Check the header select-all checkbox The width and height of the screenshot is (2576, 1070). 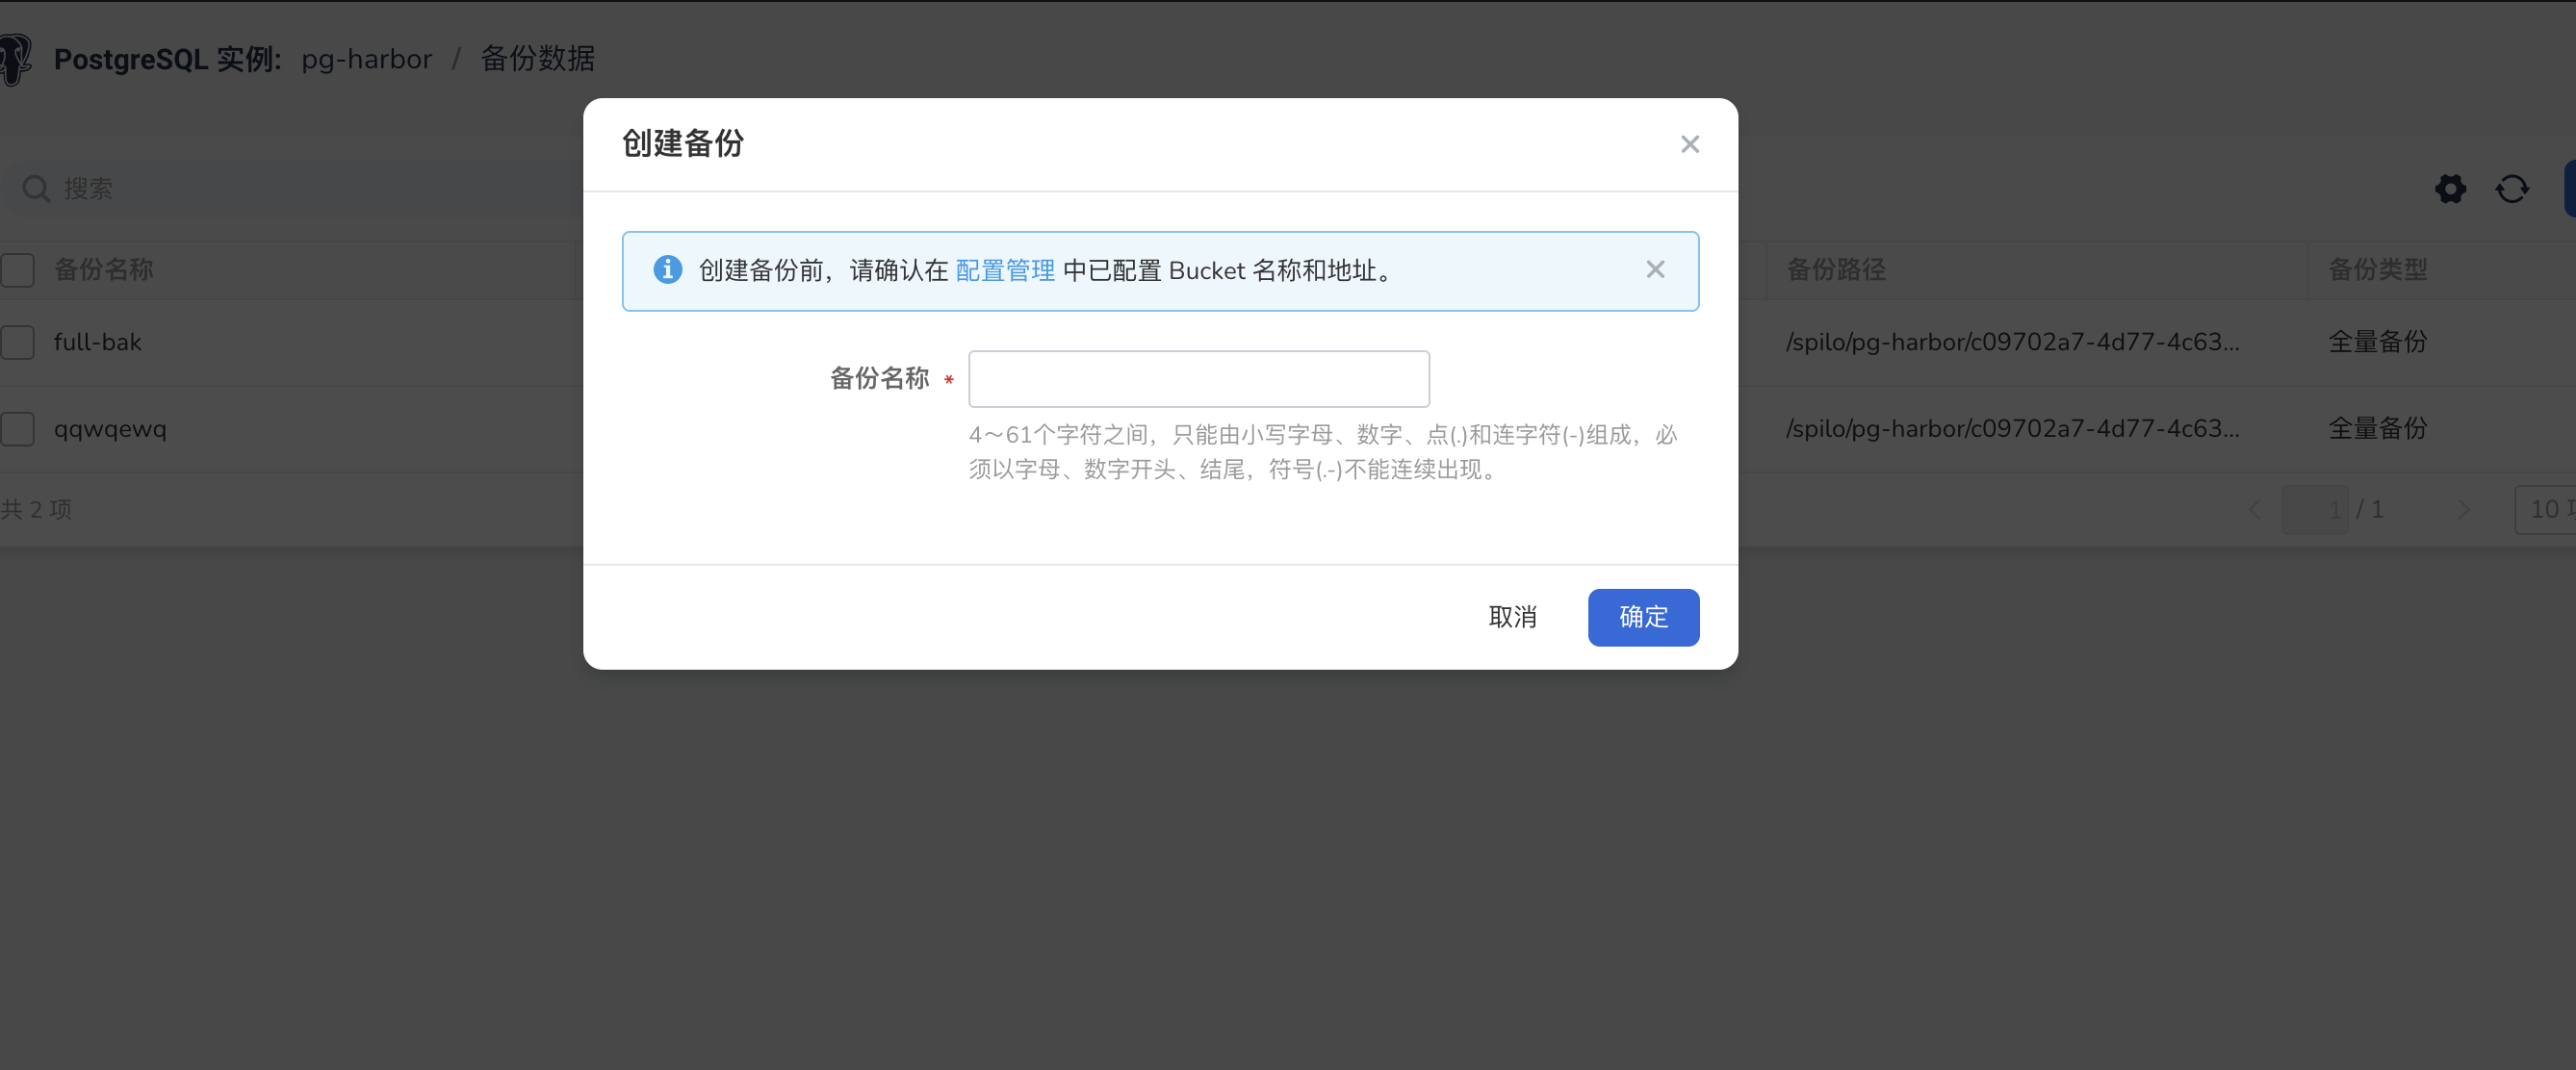click(18, 270)
